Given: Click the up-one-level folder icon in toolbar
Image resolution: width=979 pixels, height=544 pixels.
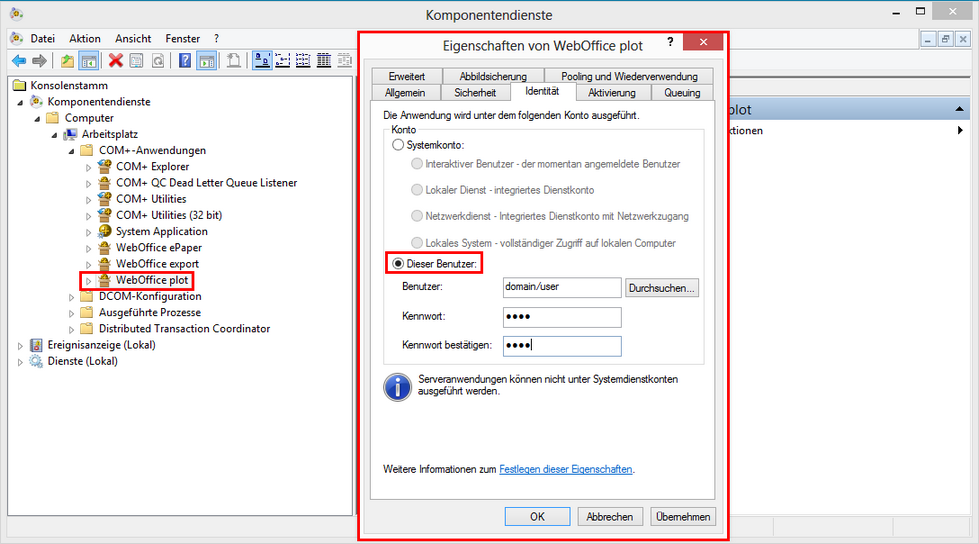Looking at the screenshot, I should (x=67, y=61).
